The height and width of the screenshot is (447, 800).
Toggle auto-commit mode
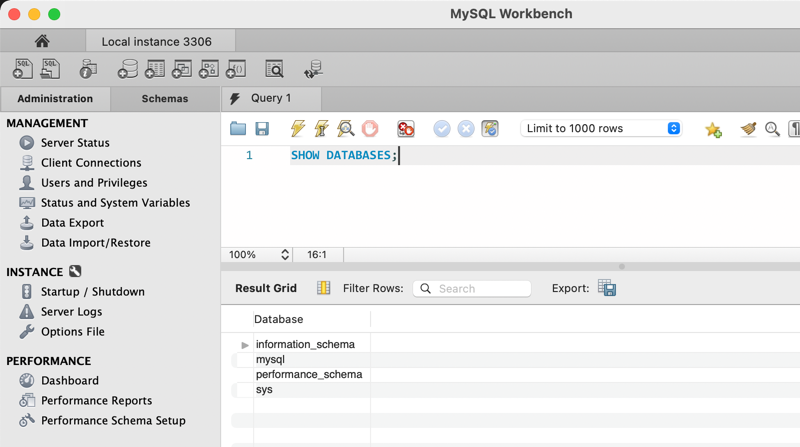click(490, 129)
